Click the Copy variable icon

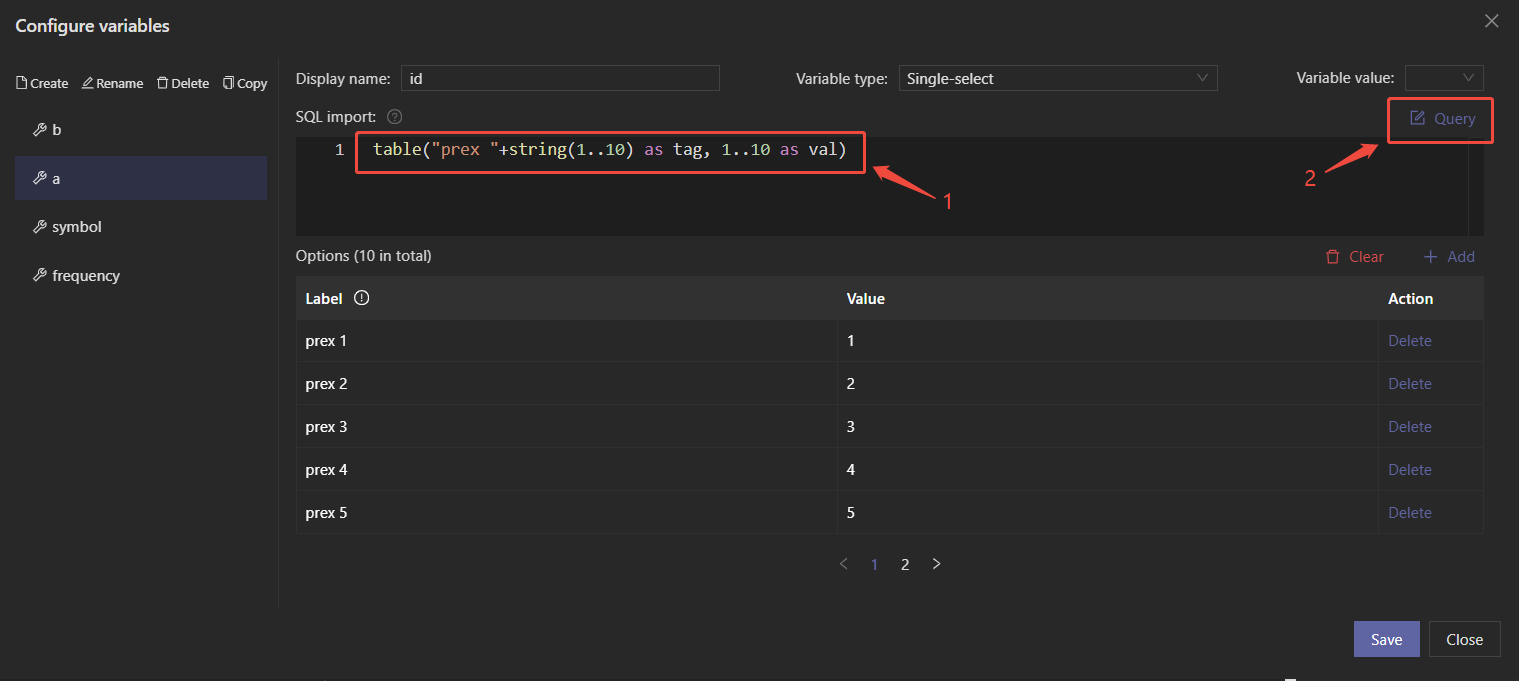[229, 84]
